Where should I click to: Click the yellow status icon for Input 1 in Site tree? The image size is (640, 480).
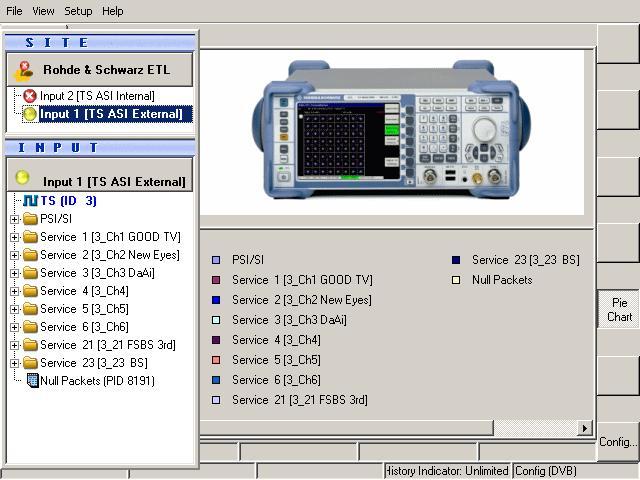(x=30, y=114)
